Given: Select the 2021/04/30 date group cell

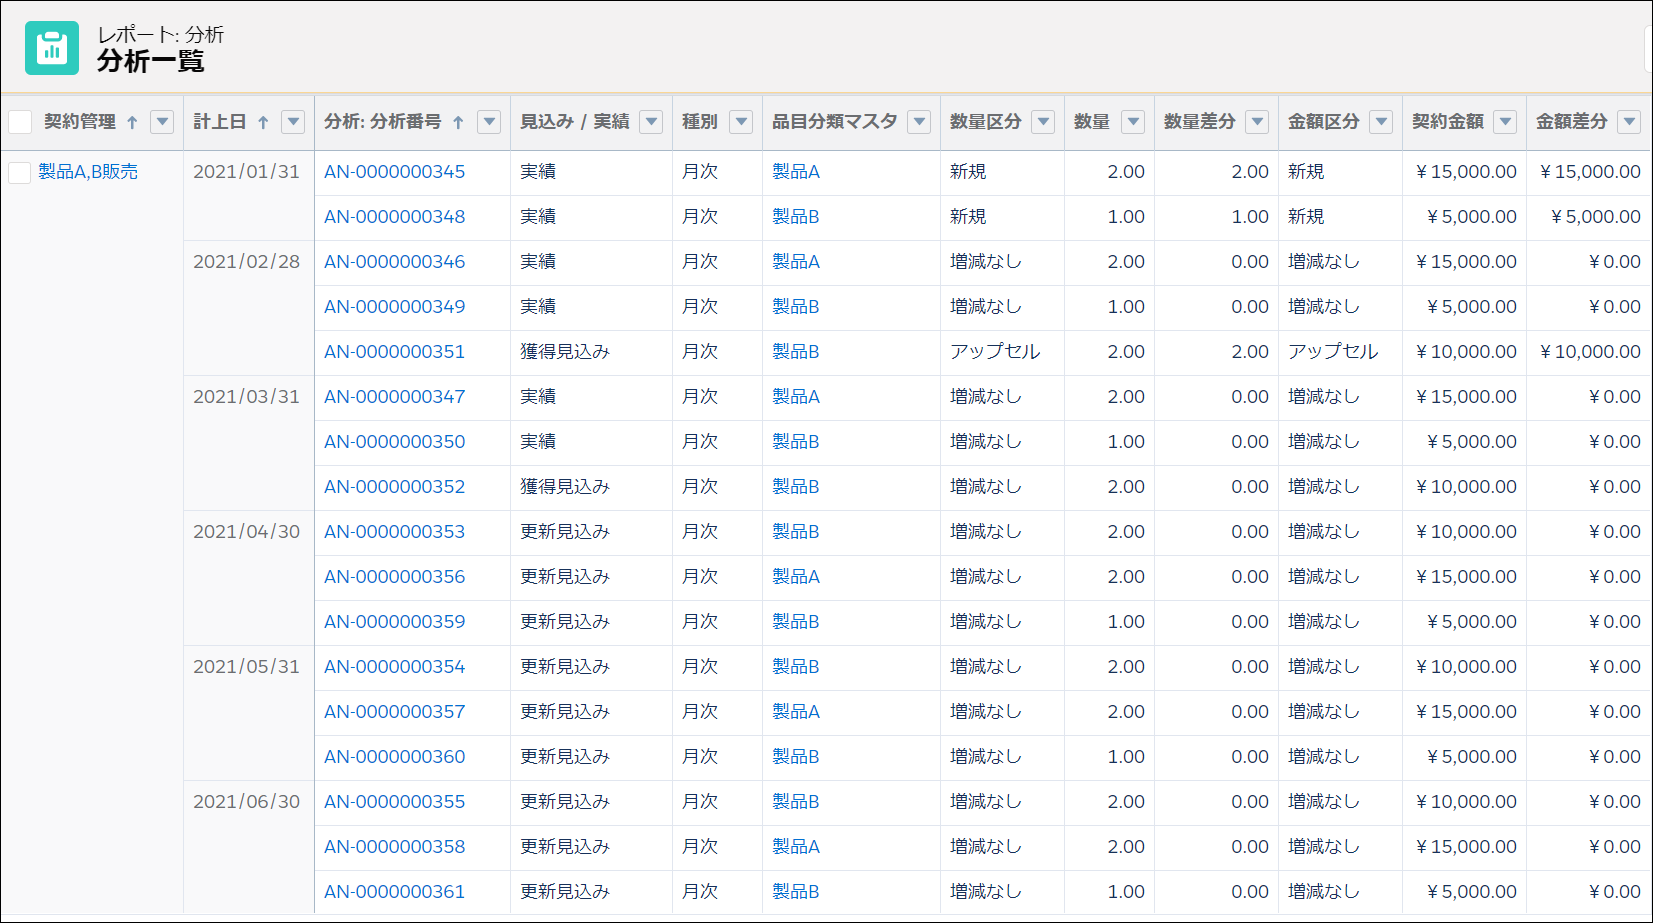Looking at the screenshot, I should [246, 532].
